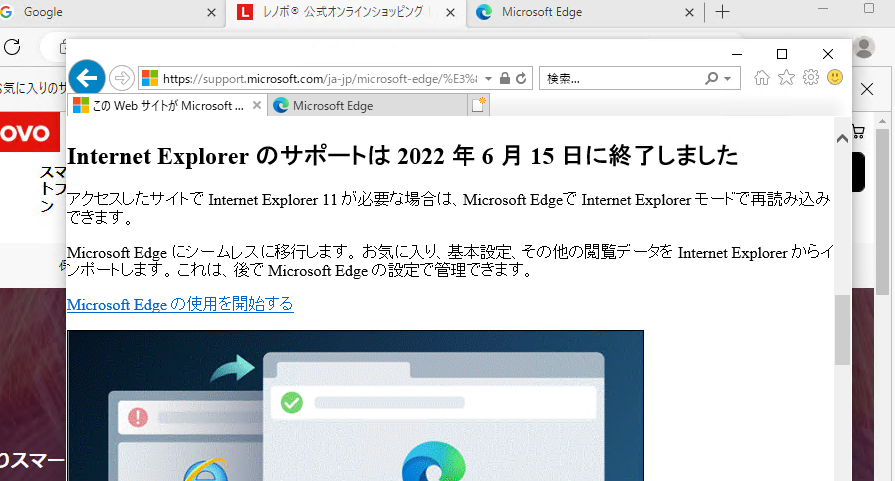Click the Microsoft Edge の使用を開始する link
Image resolution: width=895 pixels, height=481 pixels.
[180, 304]
